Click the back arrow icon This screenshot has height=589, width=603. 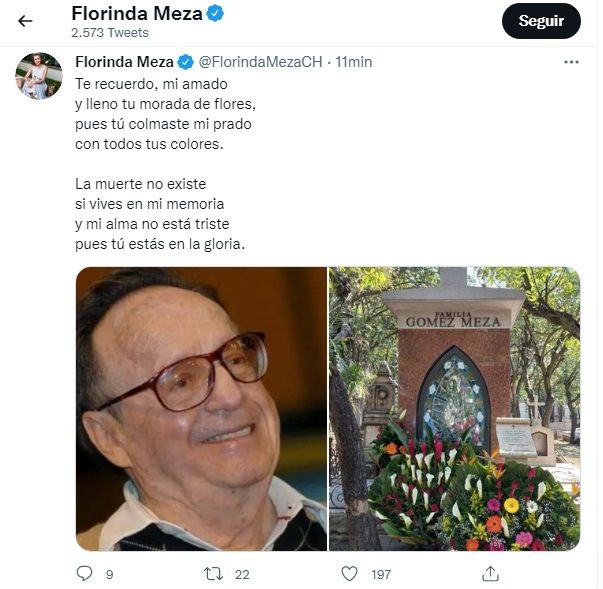[x=25, y=21]
